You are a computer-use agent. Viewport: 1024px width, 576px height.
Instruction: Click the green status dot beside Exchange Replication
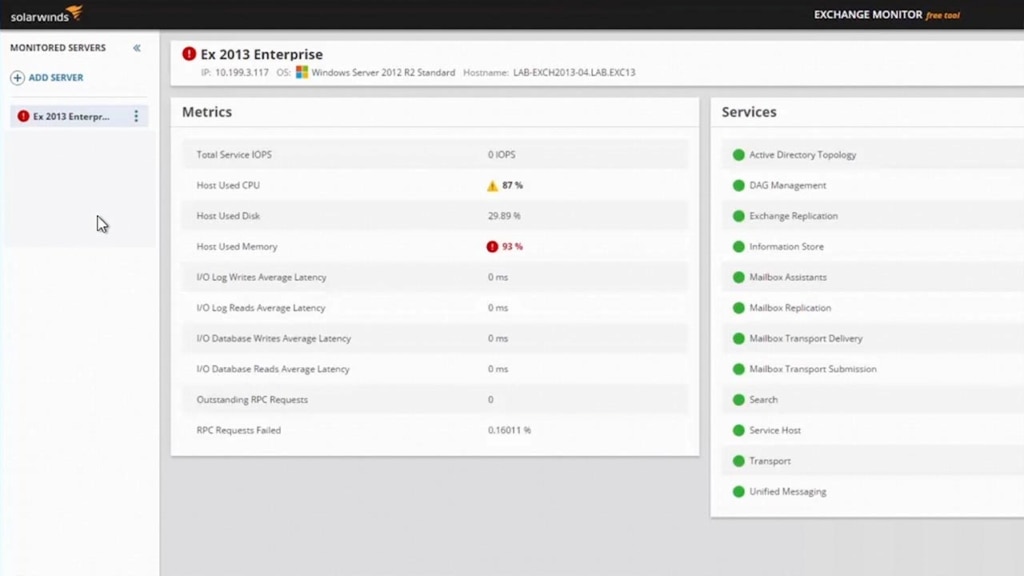click(x=737, y=215)
